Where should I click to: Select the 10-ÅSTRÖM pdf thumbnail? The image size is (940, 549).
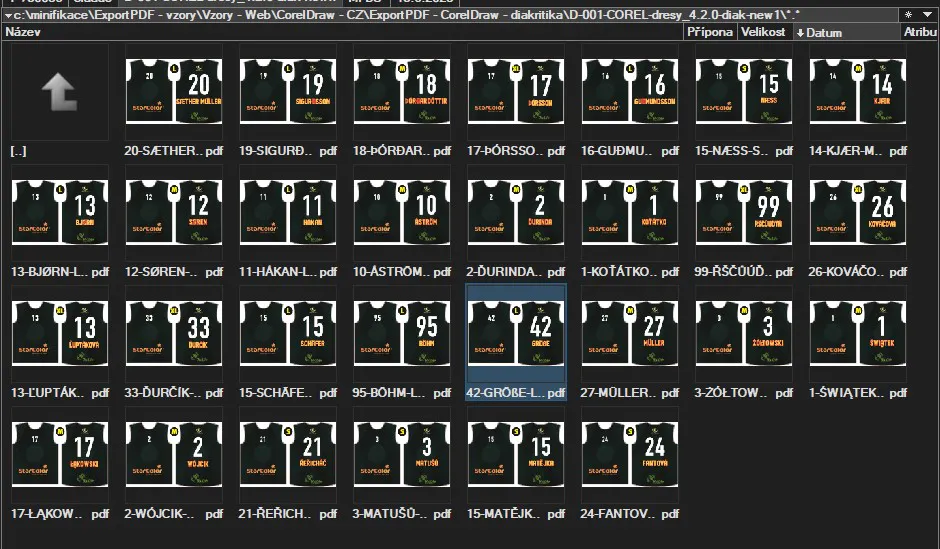click(402, 213)
